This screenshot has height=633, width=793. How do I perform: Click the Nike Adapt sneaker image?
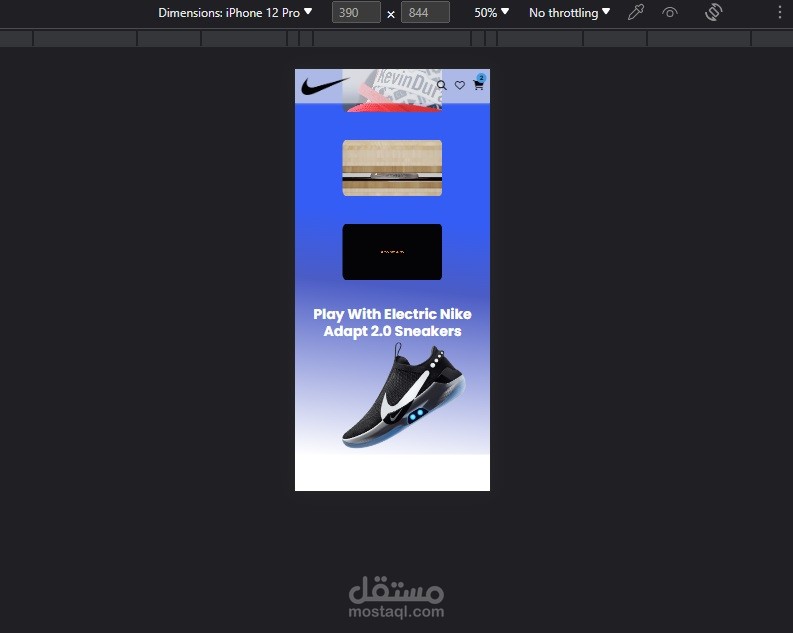click(403, 396)
